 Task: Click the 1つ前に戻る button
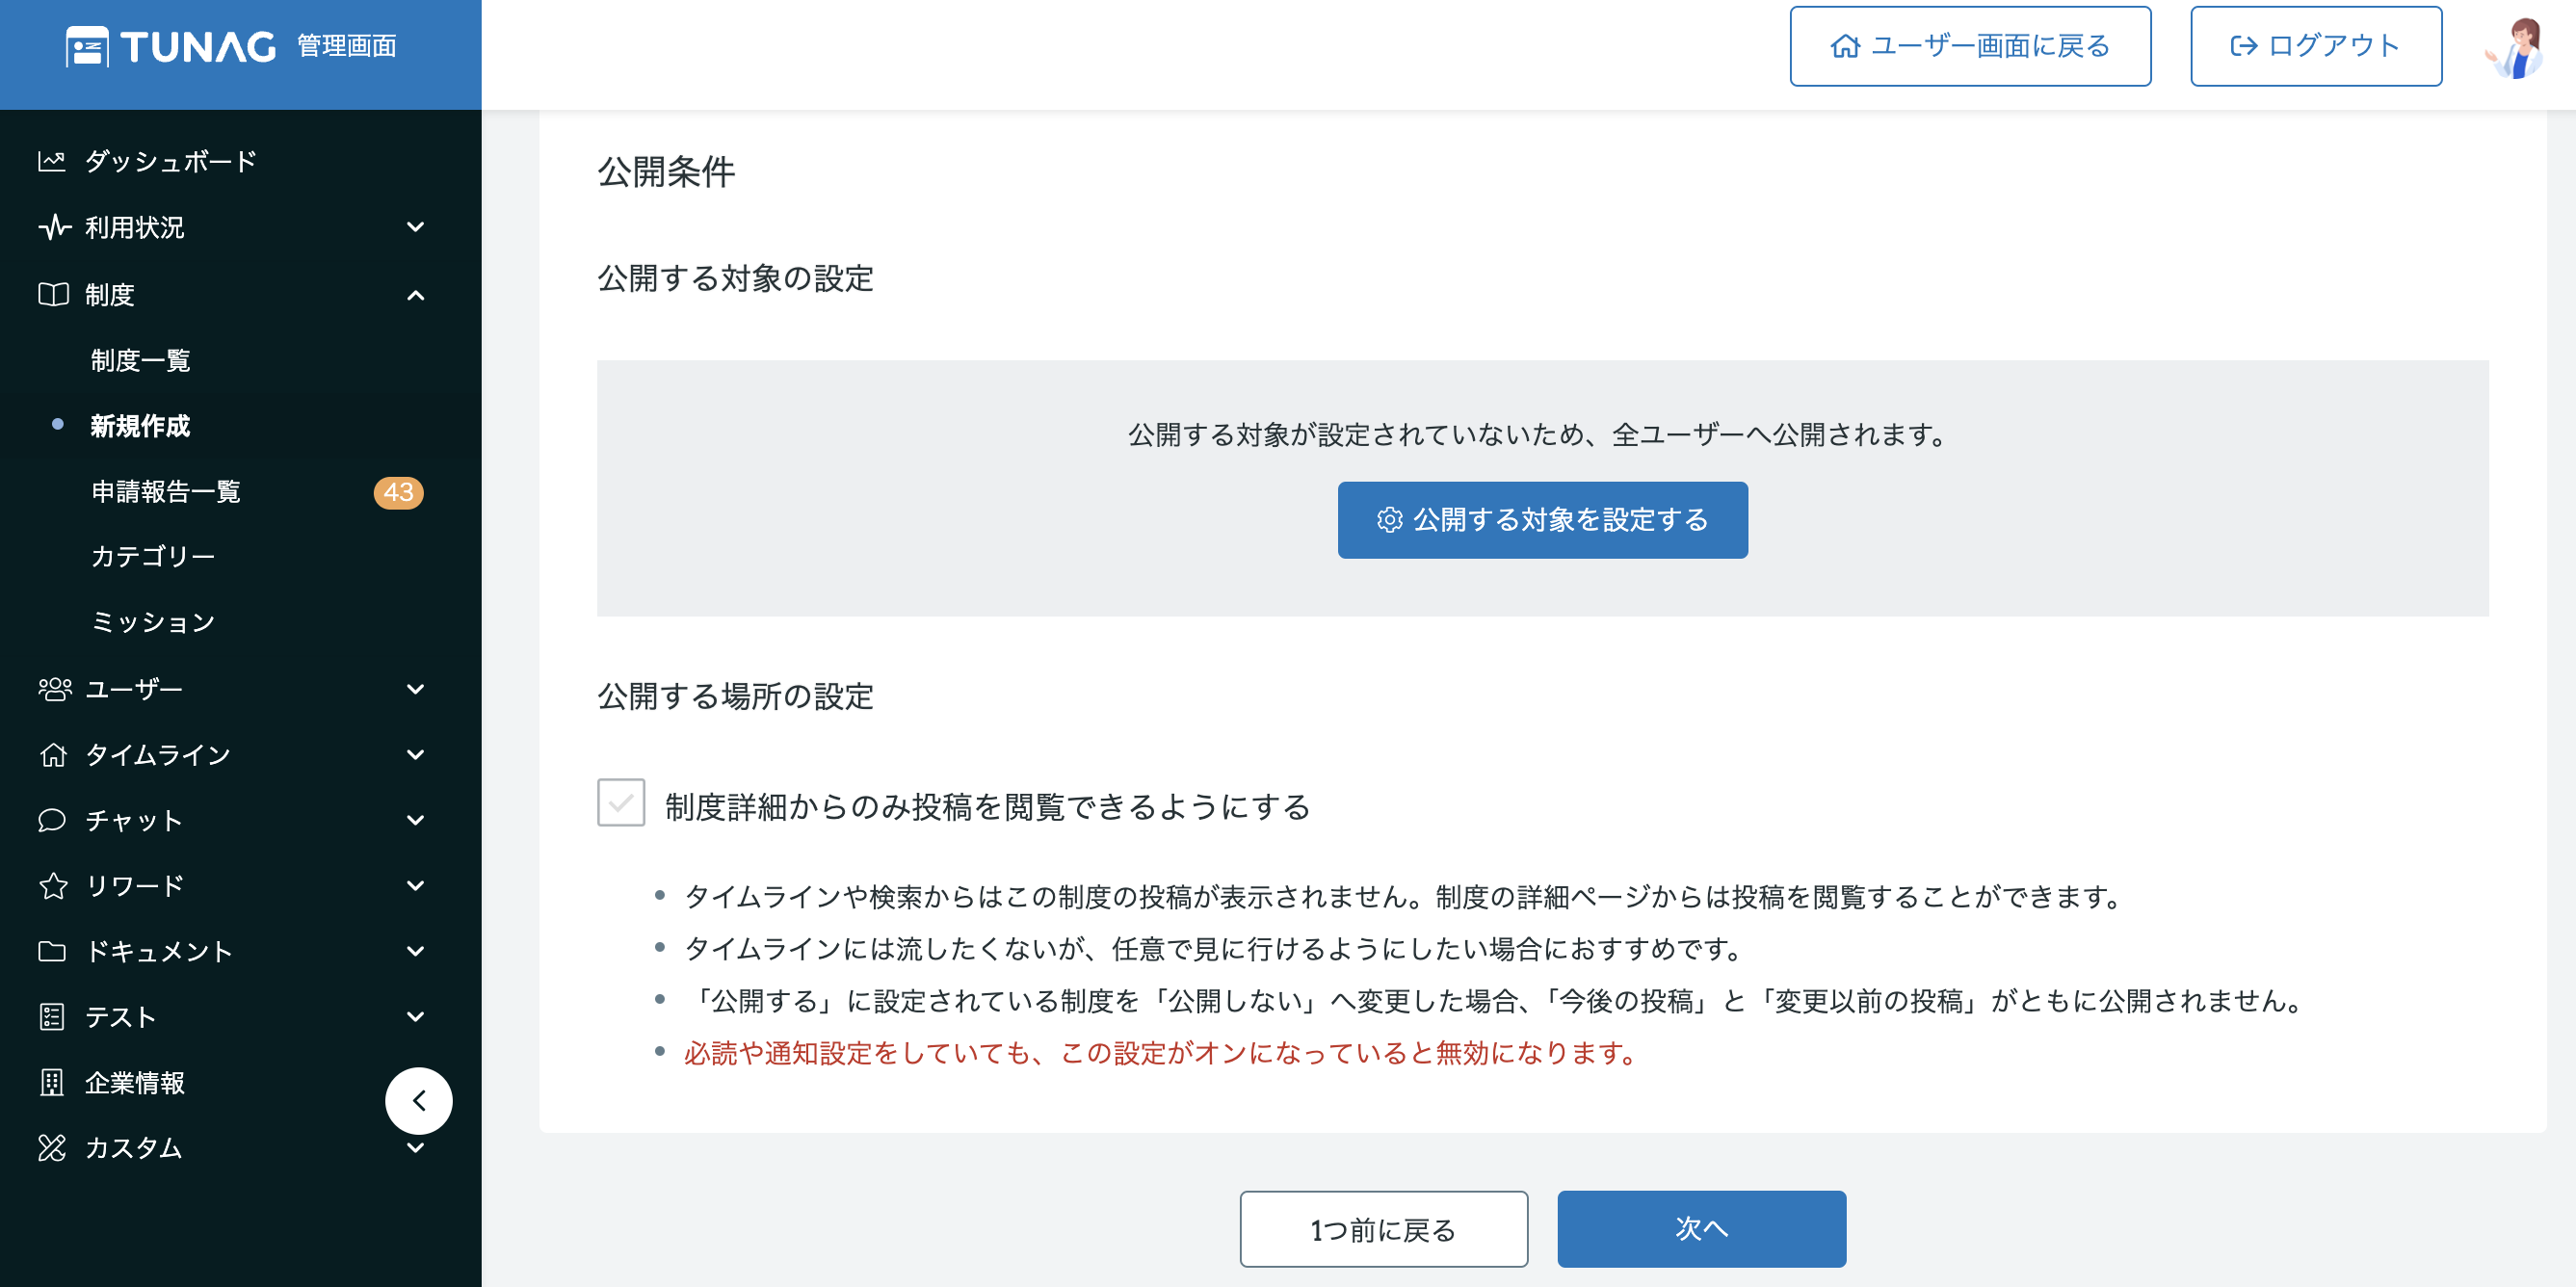tap(1383, 1229)
